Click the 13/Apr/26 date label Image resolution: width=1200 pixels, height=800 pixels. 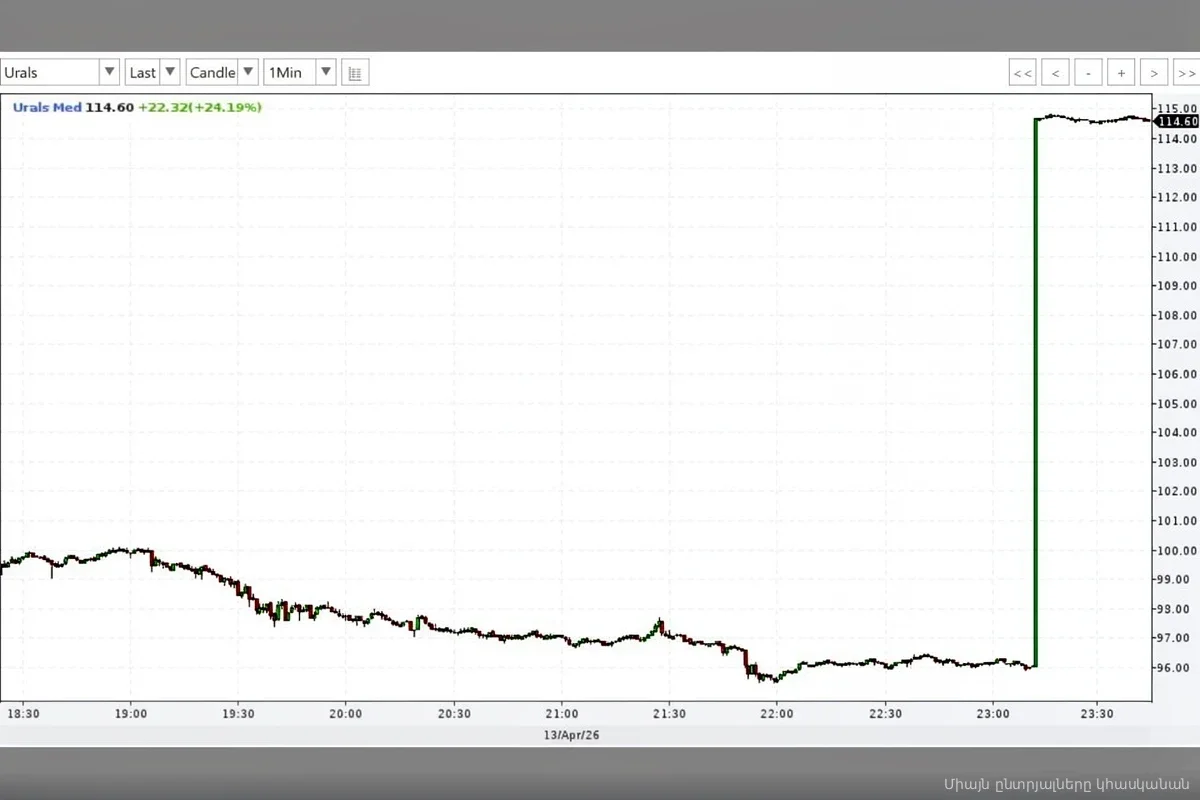pos(570,734)
